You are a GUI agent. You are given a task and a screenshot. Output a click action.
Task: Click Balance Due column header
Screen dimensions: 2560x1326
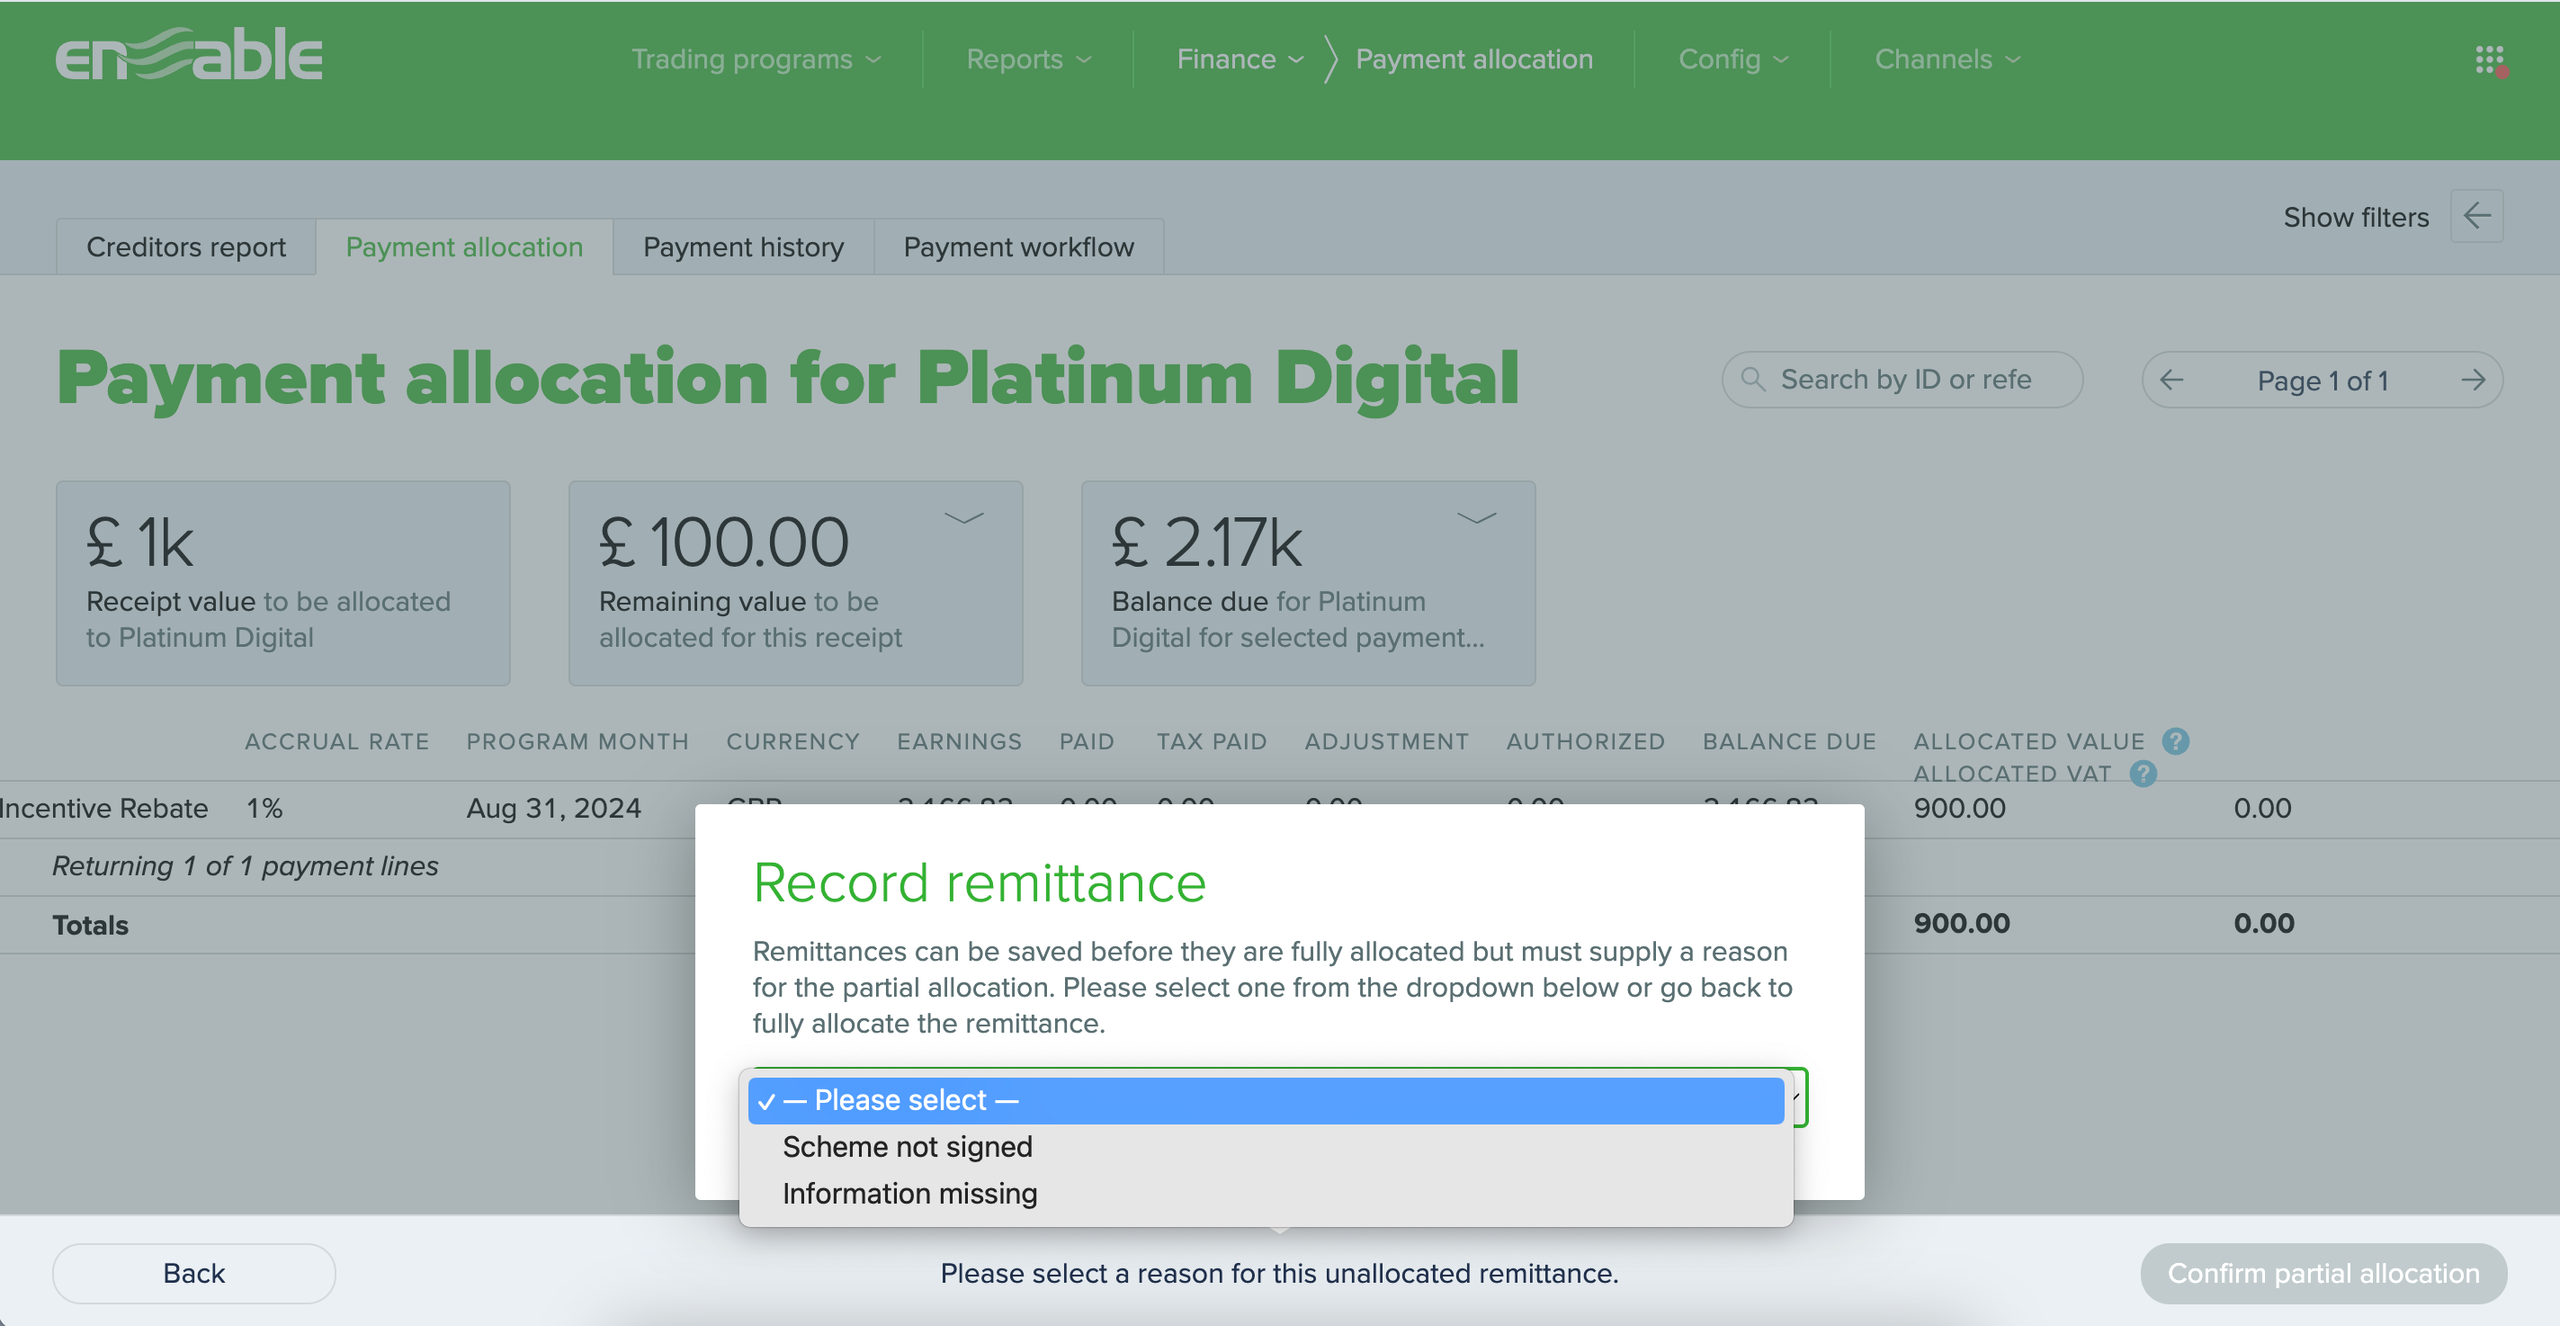pos(1789,742)
